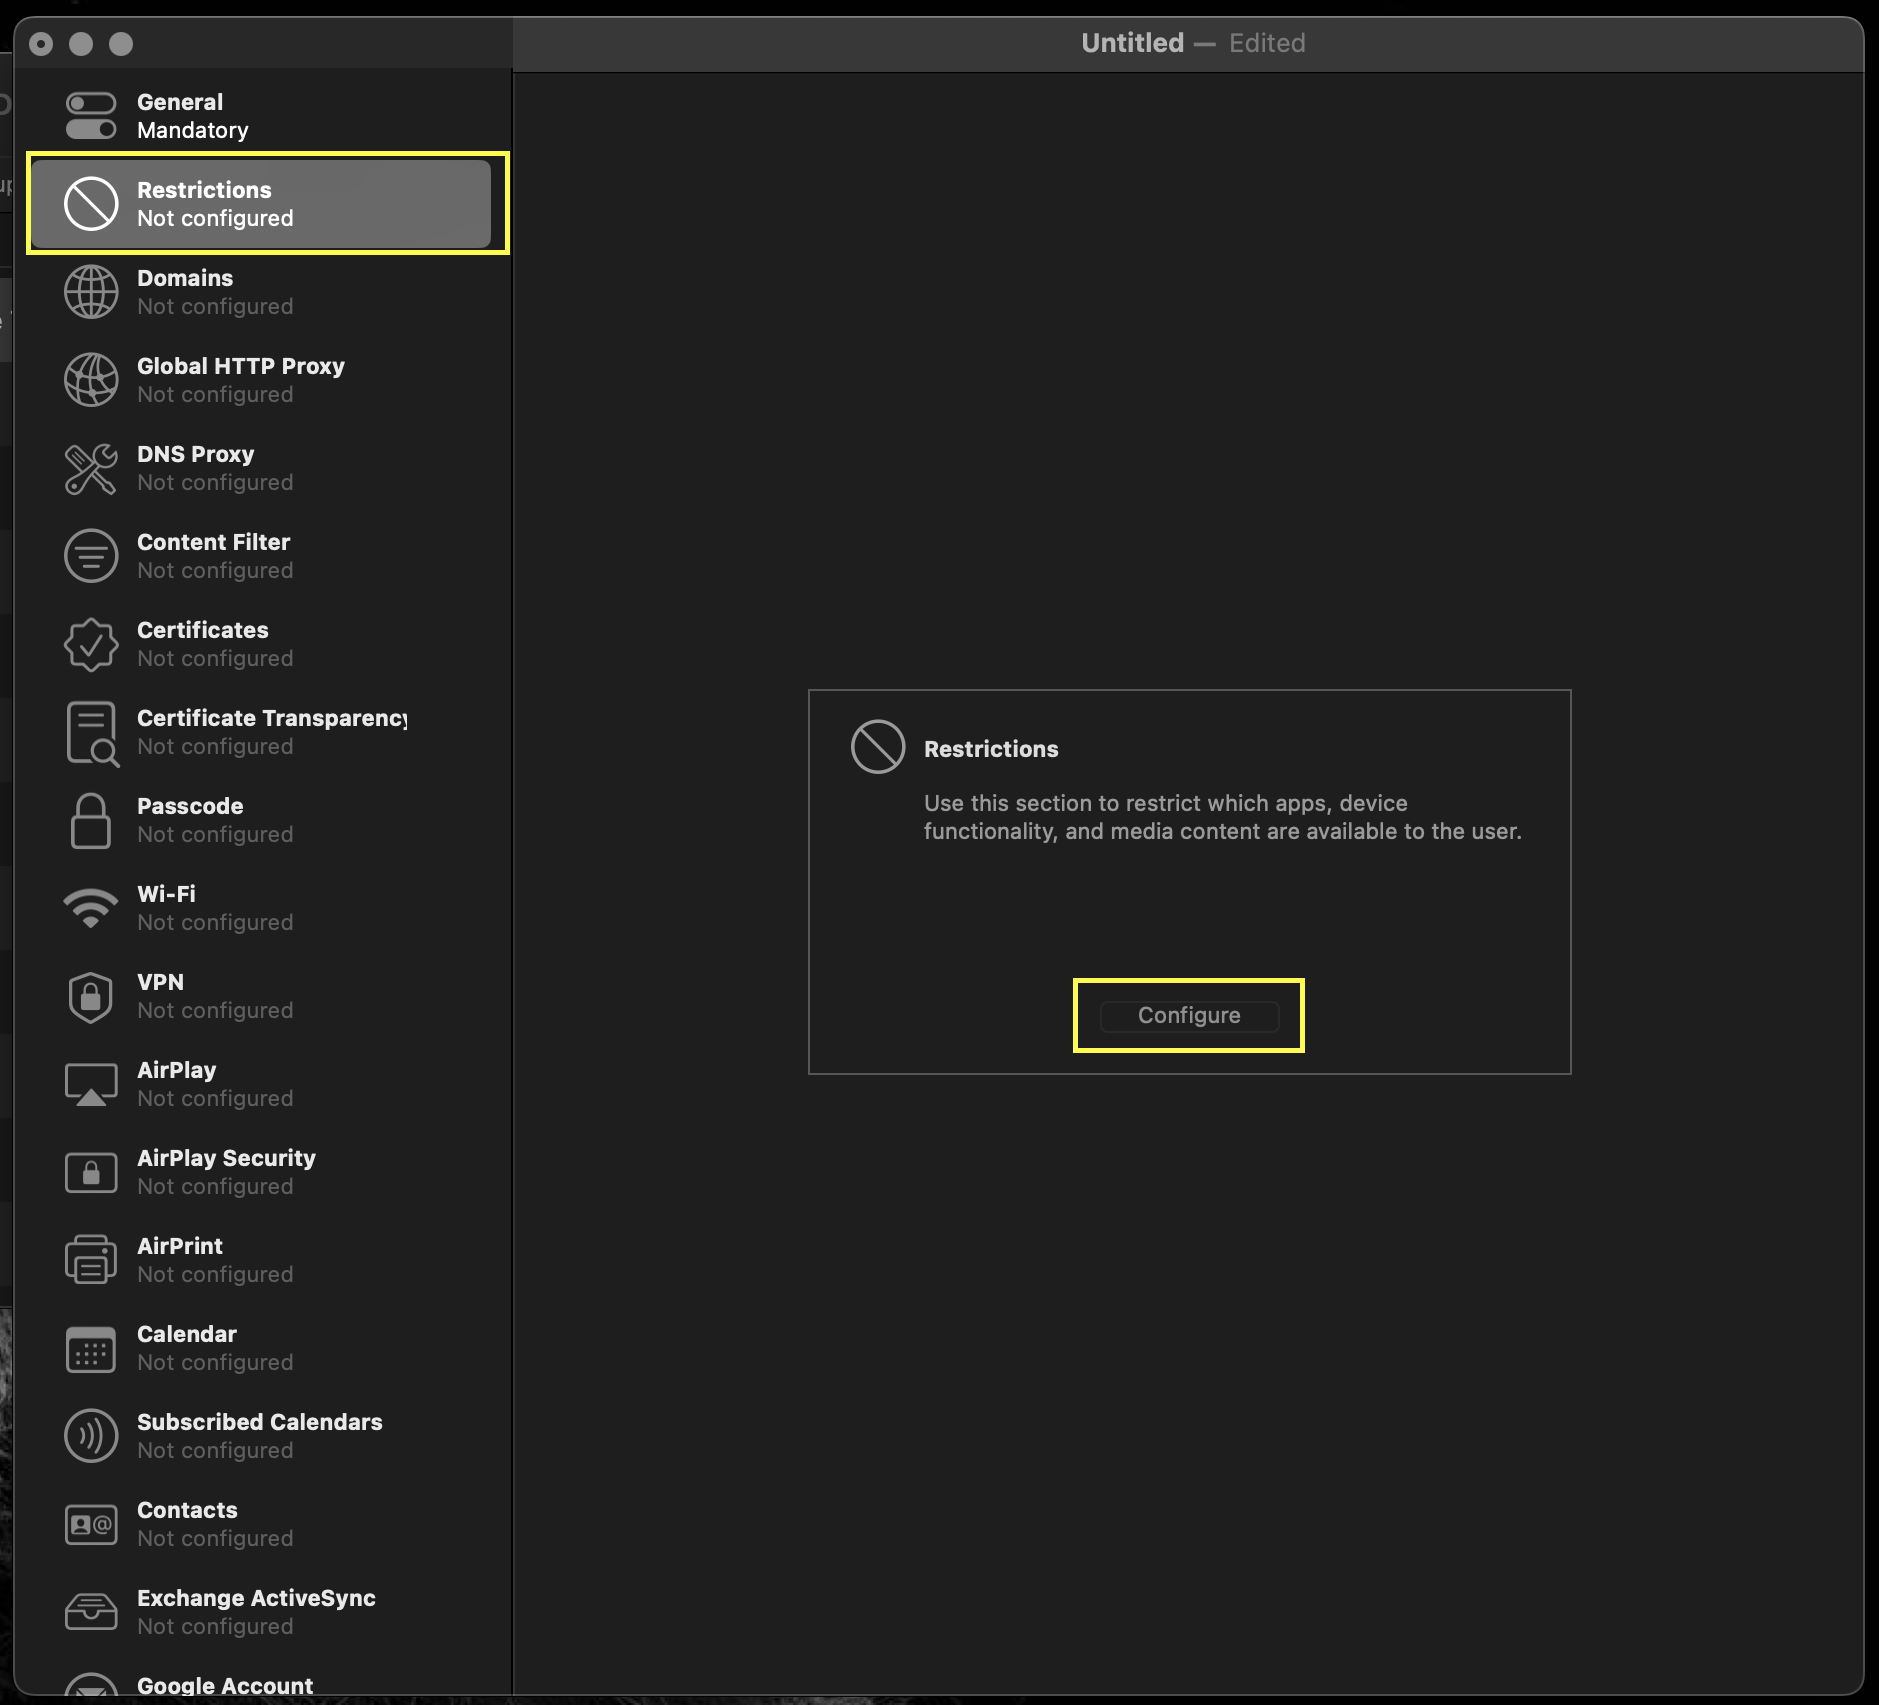Click the Passcode padlock icon
The height and width of the screenshot is (1705, 1879).
click(91, 819)
